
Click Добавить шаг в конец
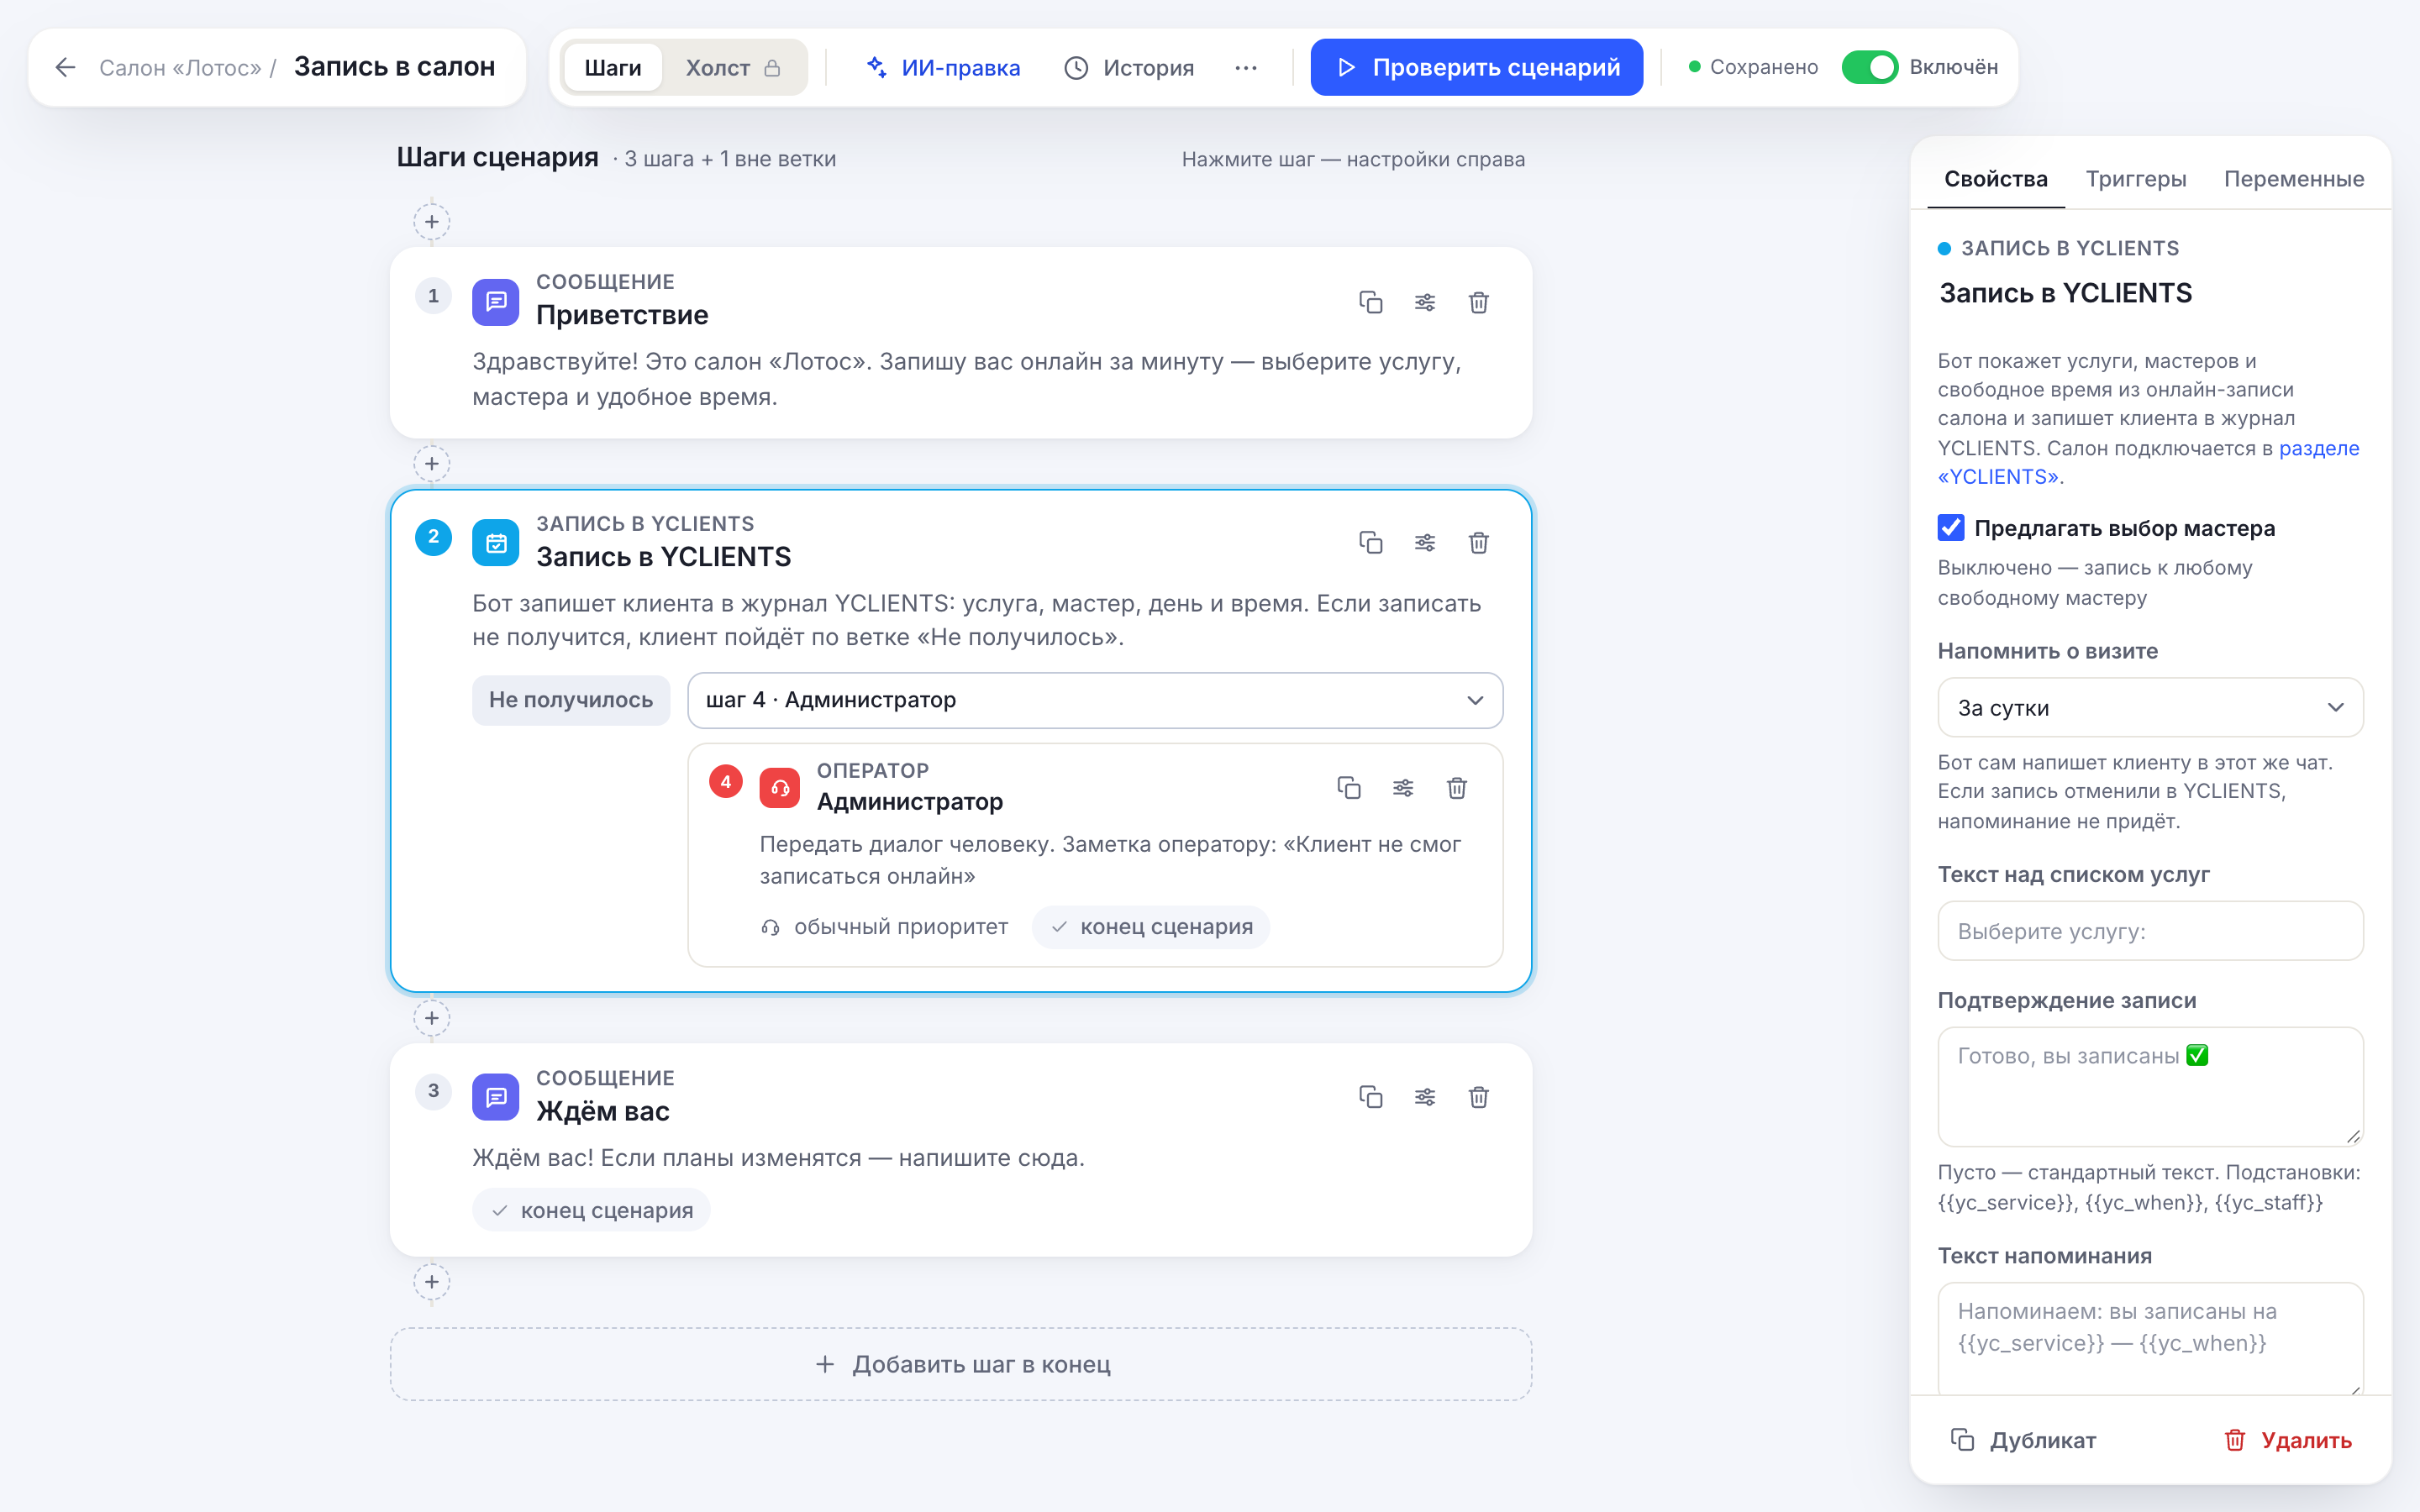pos(961,1364)
